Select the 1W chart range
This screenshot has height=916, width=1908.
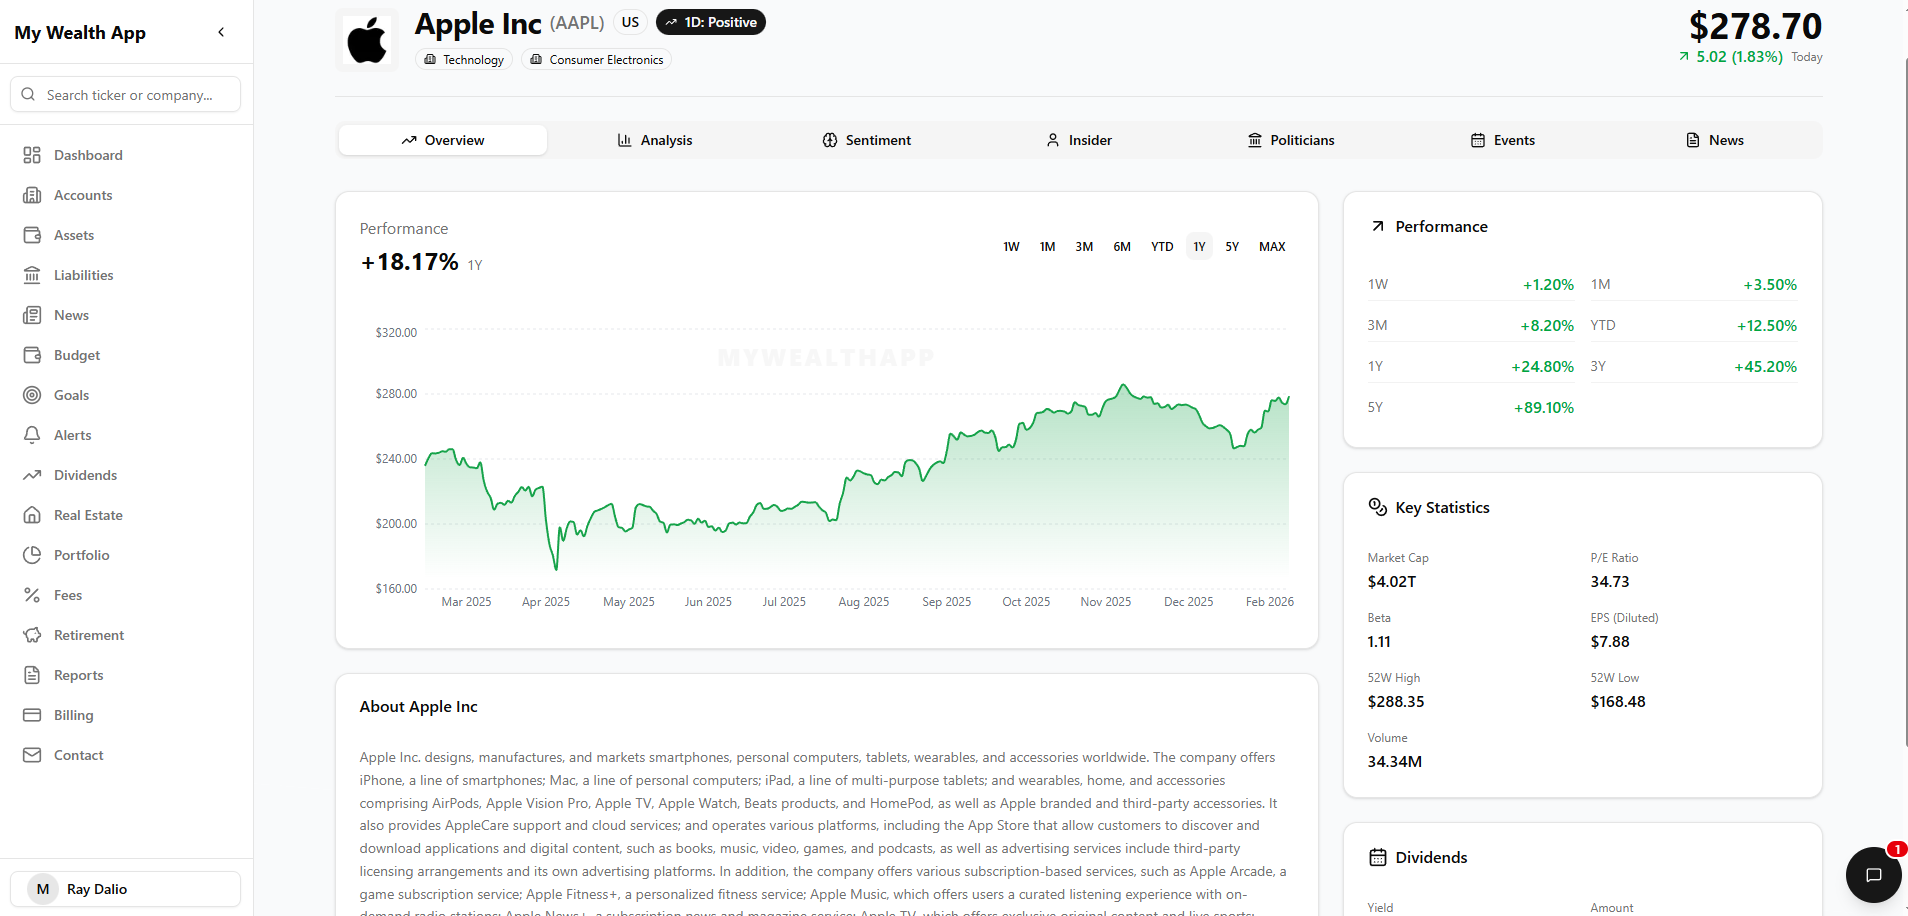pos(1011,246)
